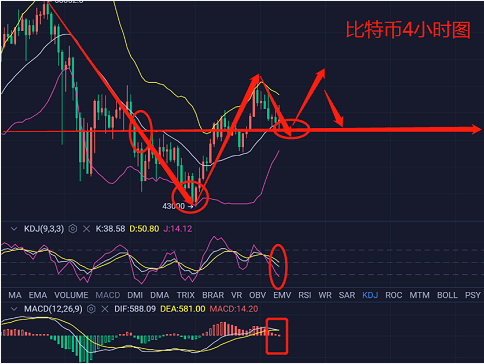Select the TRIX indicator
Screen dimensions: 484x364
[x=186, y=295]
